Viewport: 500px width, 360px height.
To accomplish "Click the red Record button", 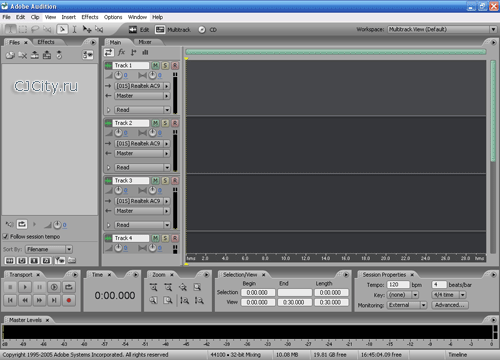I will pyautogui.click(x=69, y=300).
